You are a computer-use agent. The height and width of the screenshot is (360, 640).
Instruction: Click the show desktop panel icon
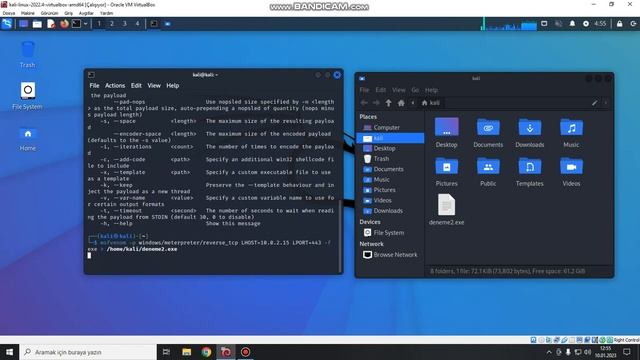coord(24,24)
